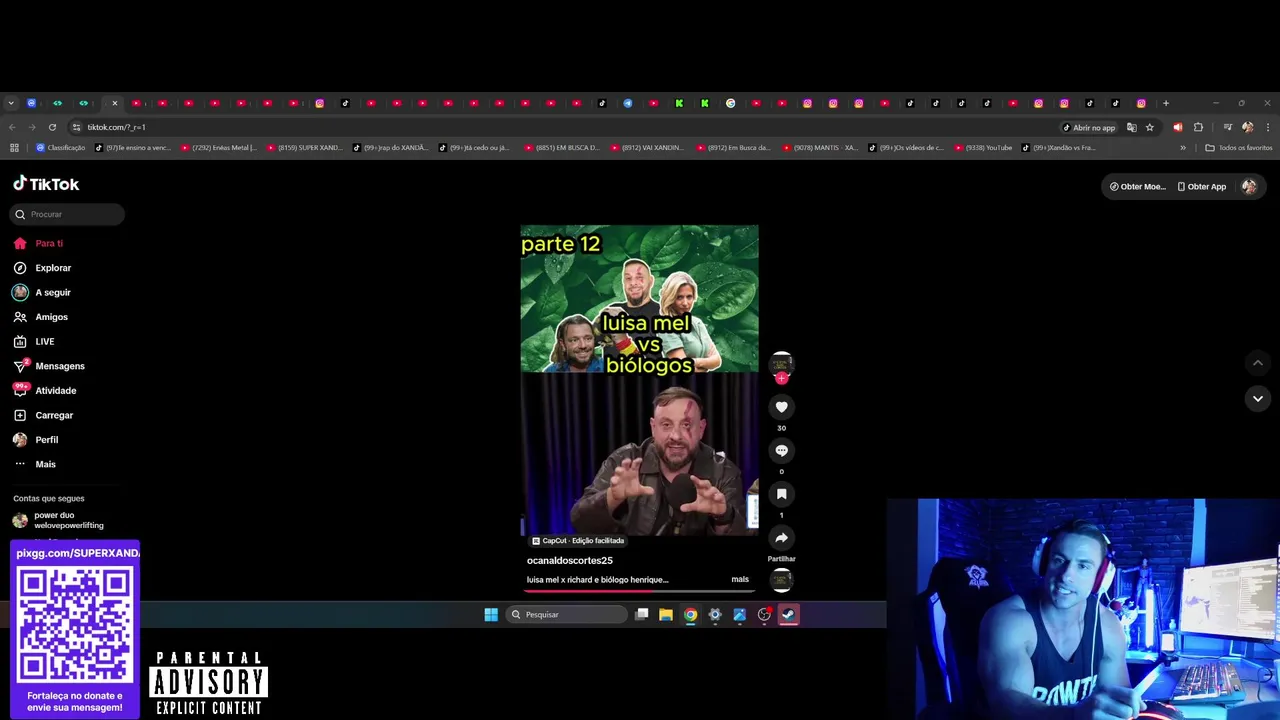The height and width of the screenshot is (720, 1280).
Task: Open the ocanaldoscortes25 username link
Action: [569, 561]
